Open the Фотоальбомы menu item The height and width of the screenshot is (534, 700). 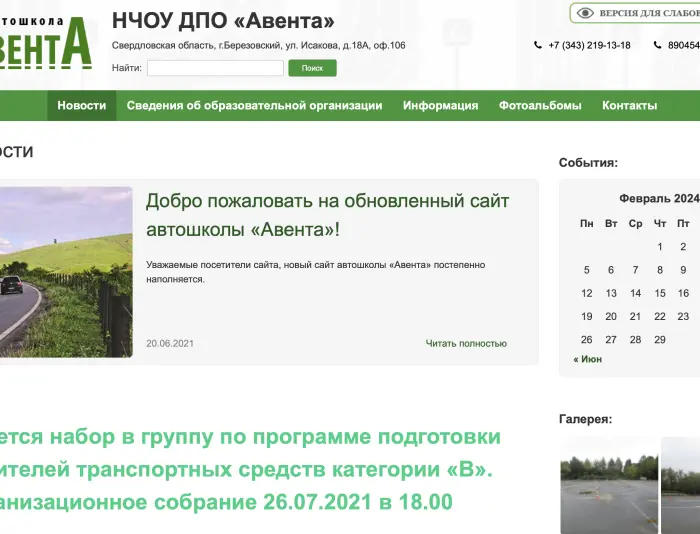pos(540,105)
